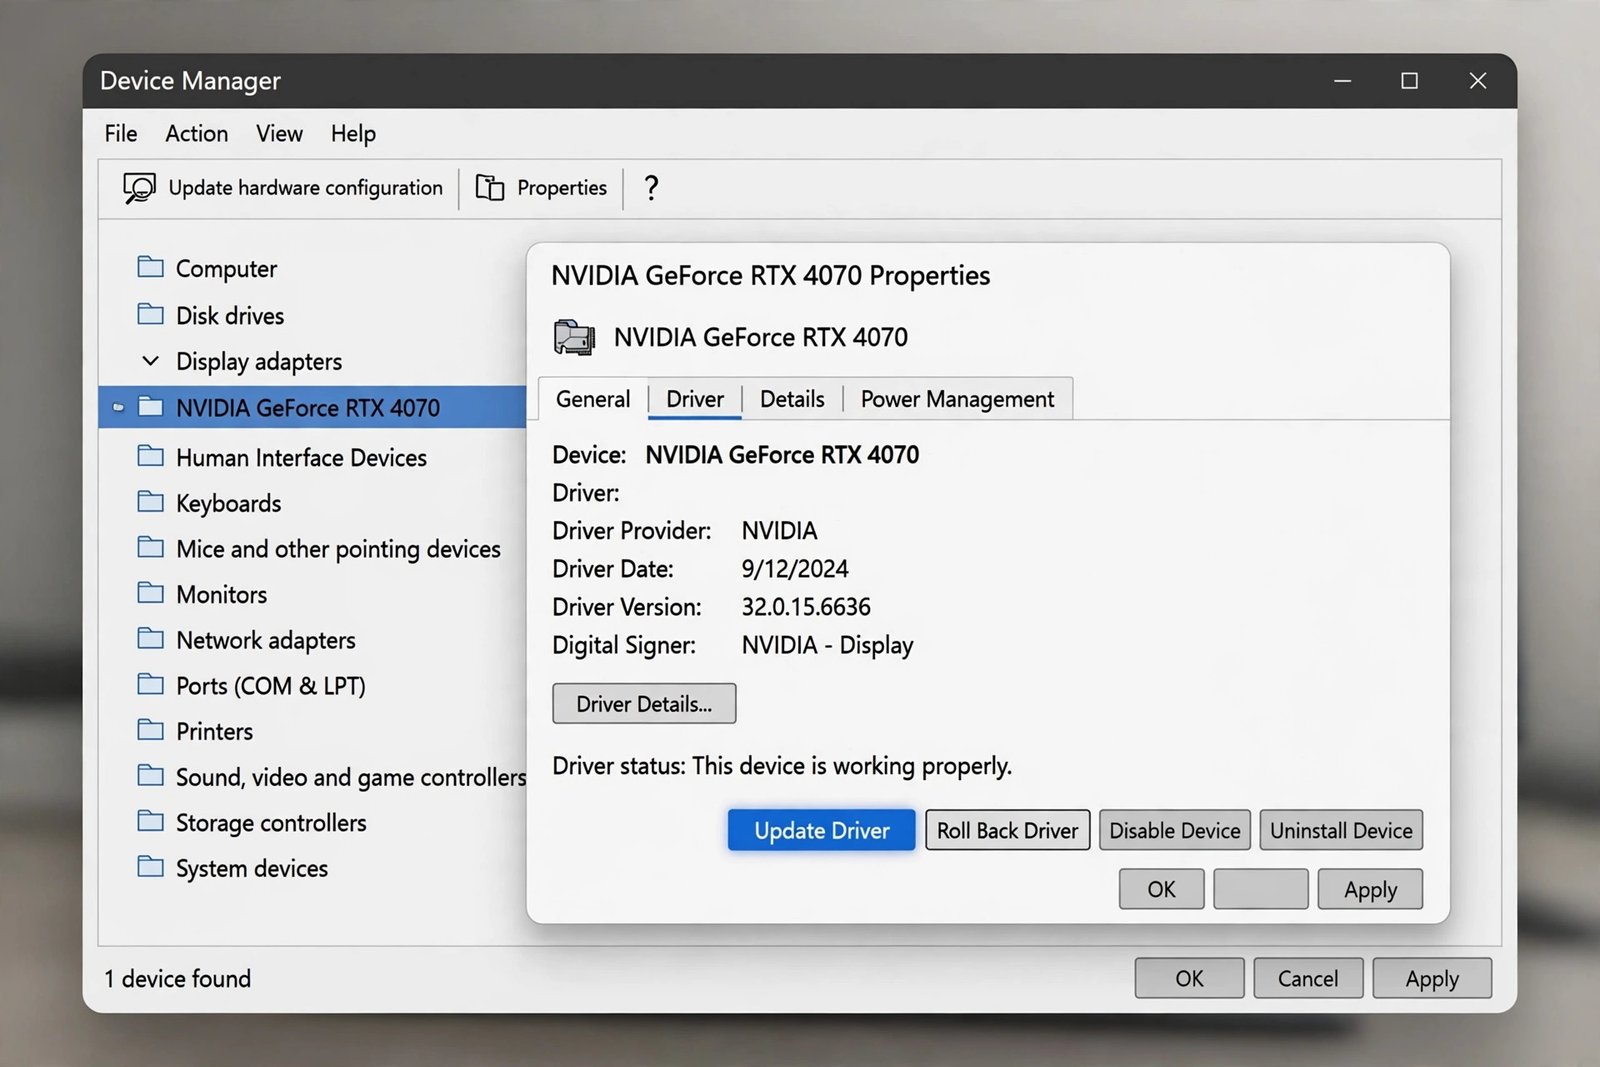1600x1067 pixels.
Task: Select the Driver tab
Action: pyautogui.click(x=695, y=399)
